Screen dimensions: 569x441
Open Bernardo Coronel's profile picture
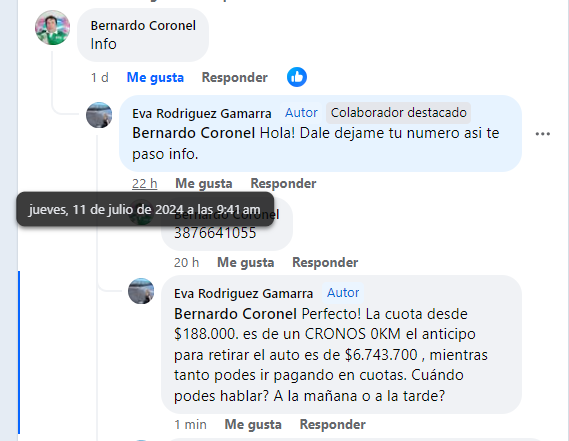pos(53,28)
